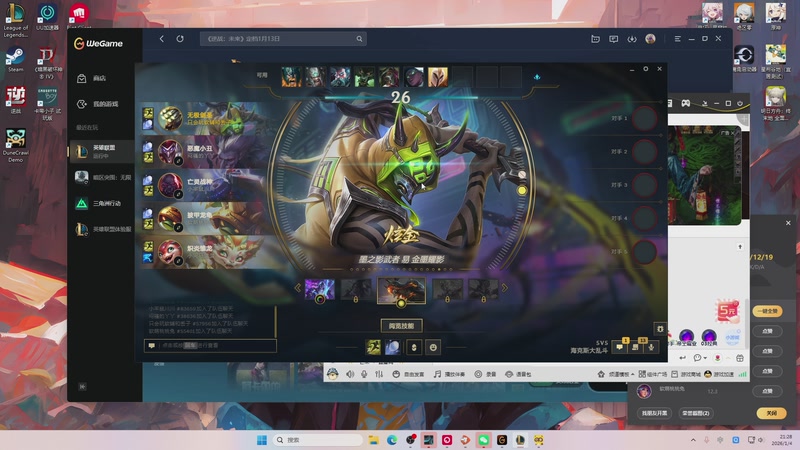Image resolution: width=800 pixels, height=450 pixels.
Task: Change the yellow Ghost summoner spell
Action: (373, 347)
